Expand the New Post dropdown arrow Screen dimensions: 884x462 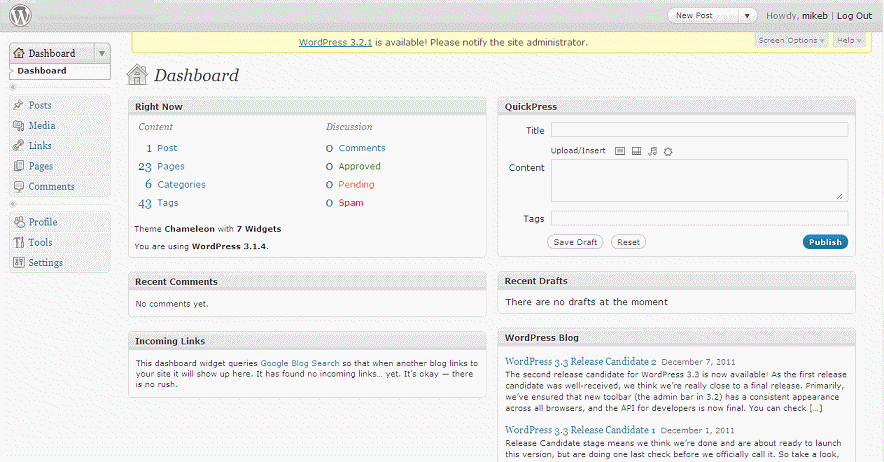pyautogui.click(x=747, y=16)
